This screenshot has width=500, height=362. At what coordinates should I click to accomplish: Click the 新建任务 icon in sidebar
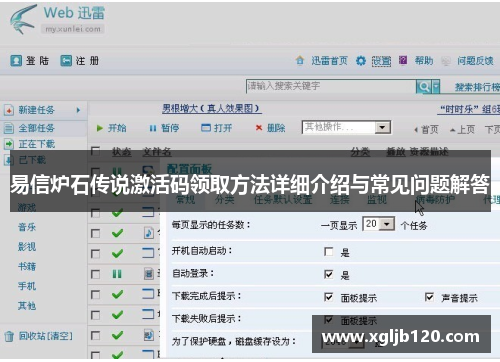tap(9, 110)
